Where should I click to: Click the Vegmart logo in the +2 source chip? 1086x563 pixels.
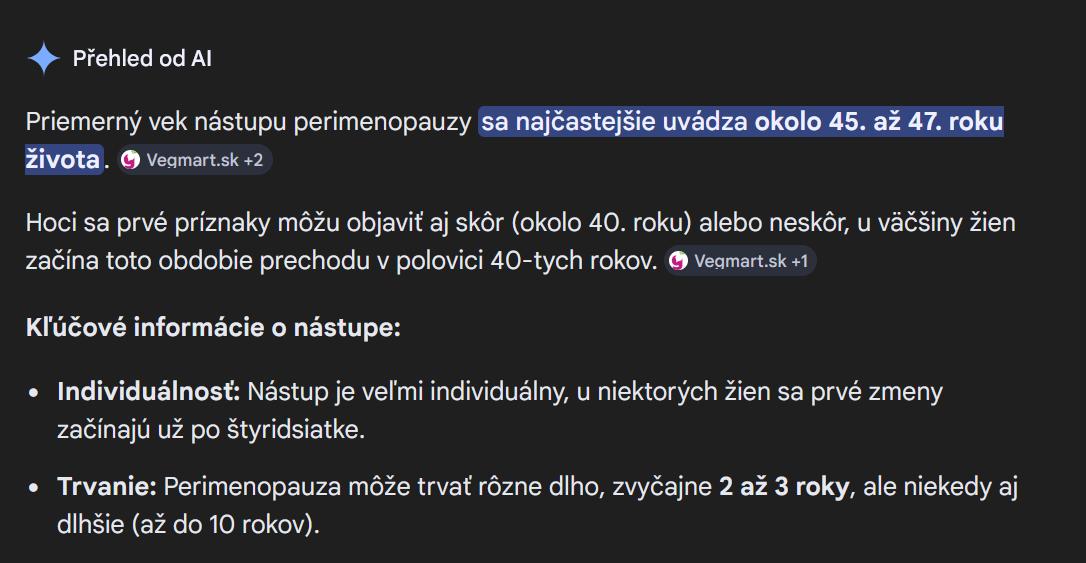(132, 160)
